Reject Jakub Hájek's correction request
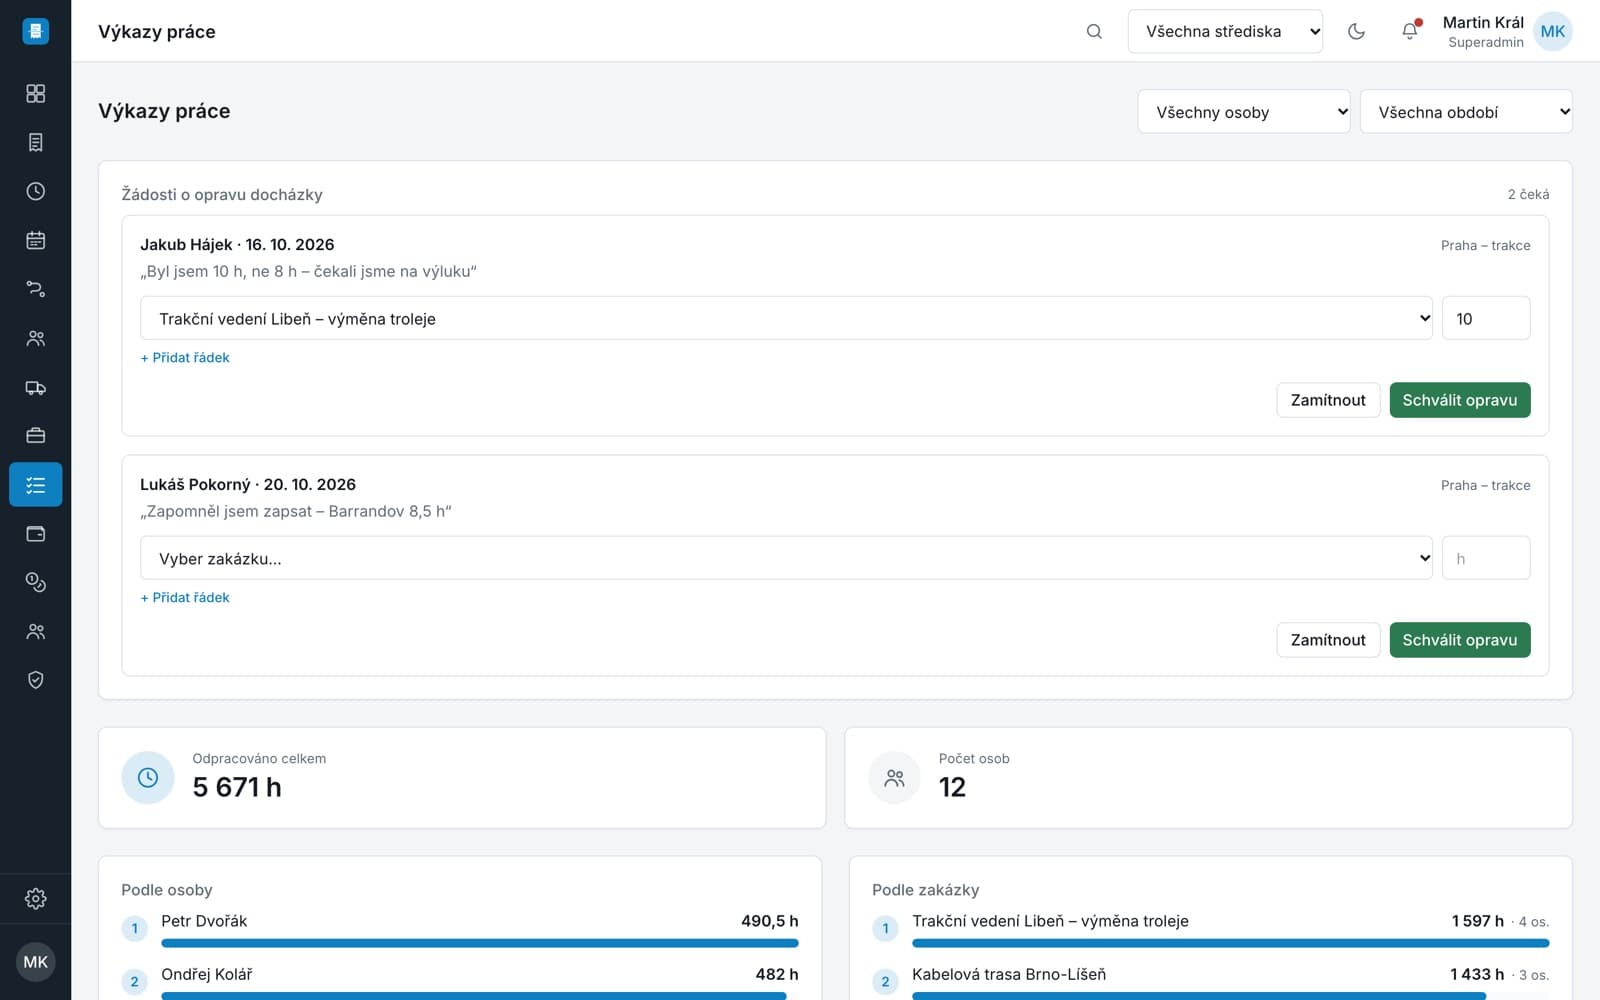Viewport: 1600px width, 1000px height. (x=1328, y=400)
